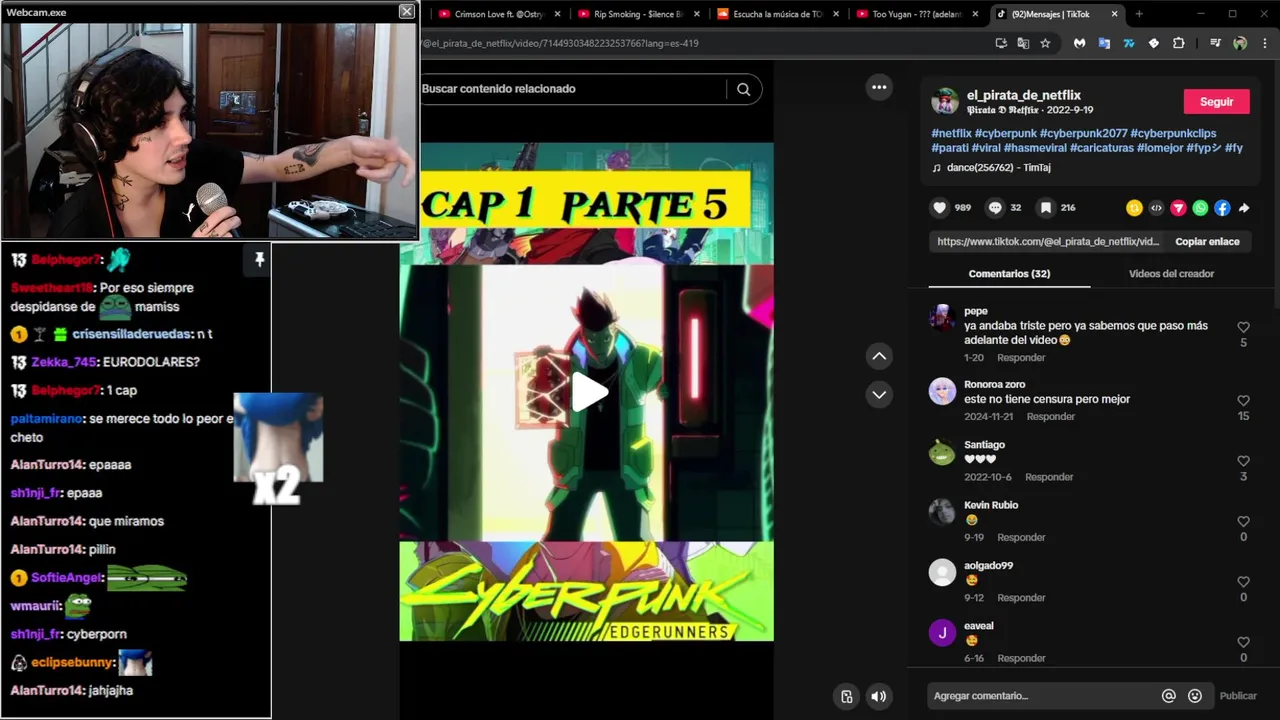
Task: Like Ronoroa zoro's comment
Action: [1243, 401]
